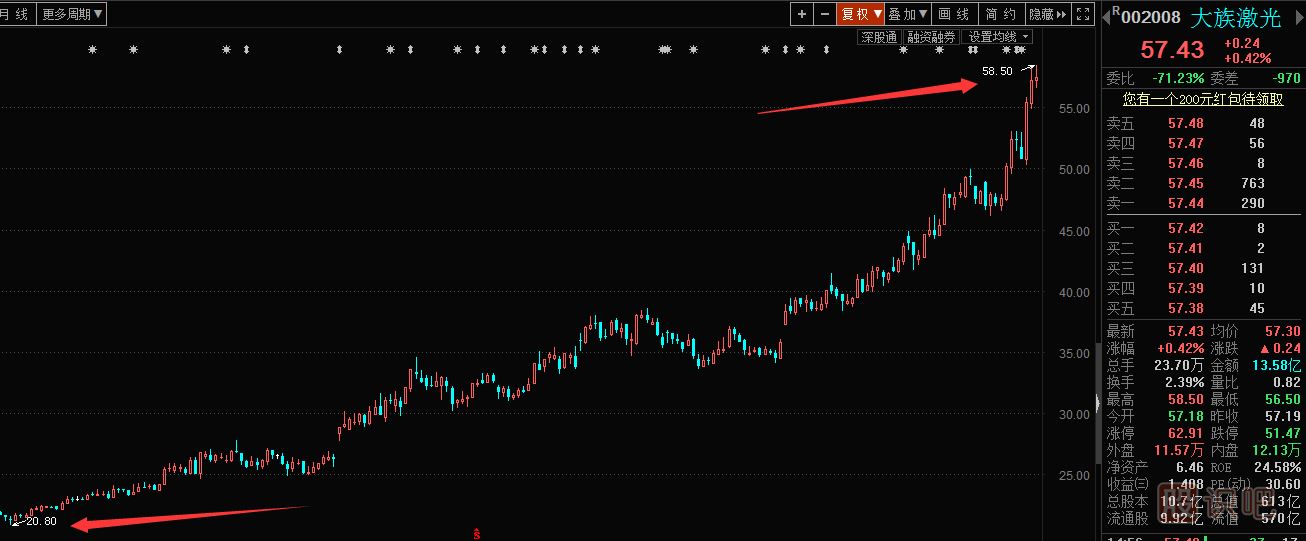
Task: Toggle 简约 simplified view mode
Action: (1000, 14)
